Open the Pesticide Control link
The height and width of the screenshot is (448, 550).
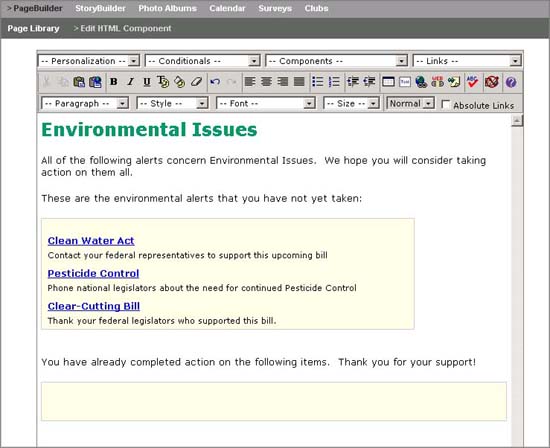(93, 273)
